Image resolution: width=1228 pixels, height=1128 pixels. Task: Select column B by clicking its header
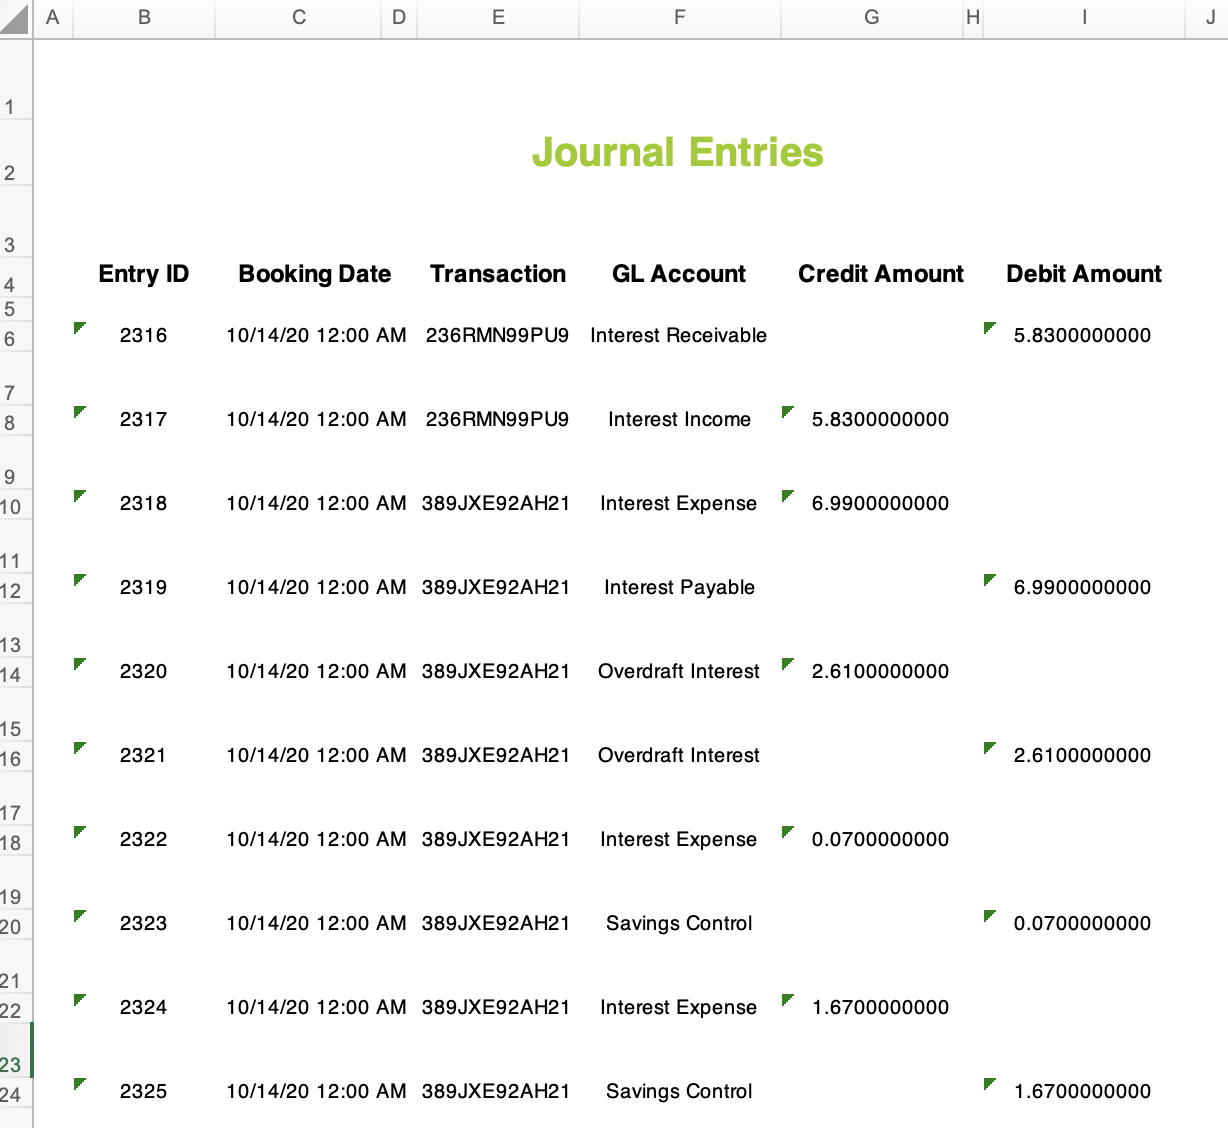(143, 16)
